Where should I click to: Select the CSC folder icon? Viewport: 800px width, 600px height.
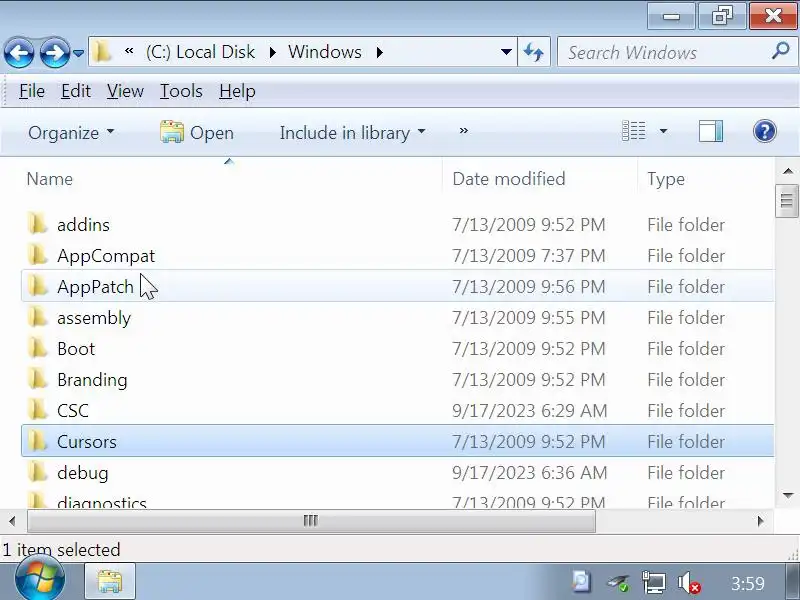click(37, 411)
